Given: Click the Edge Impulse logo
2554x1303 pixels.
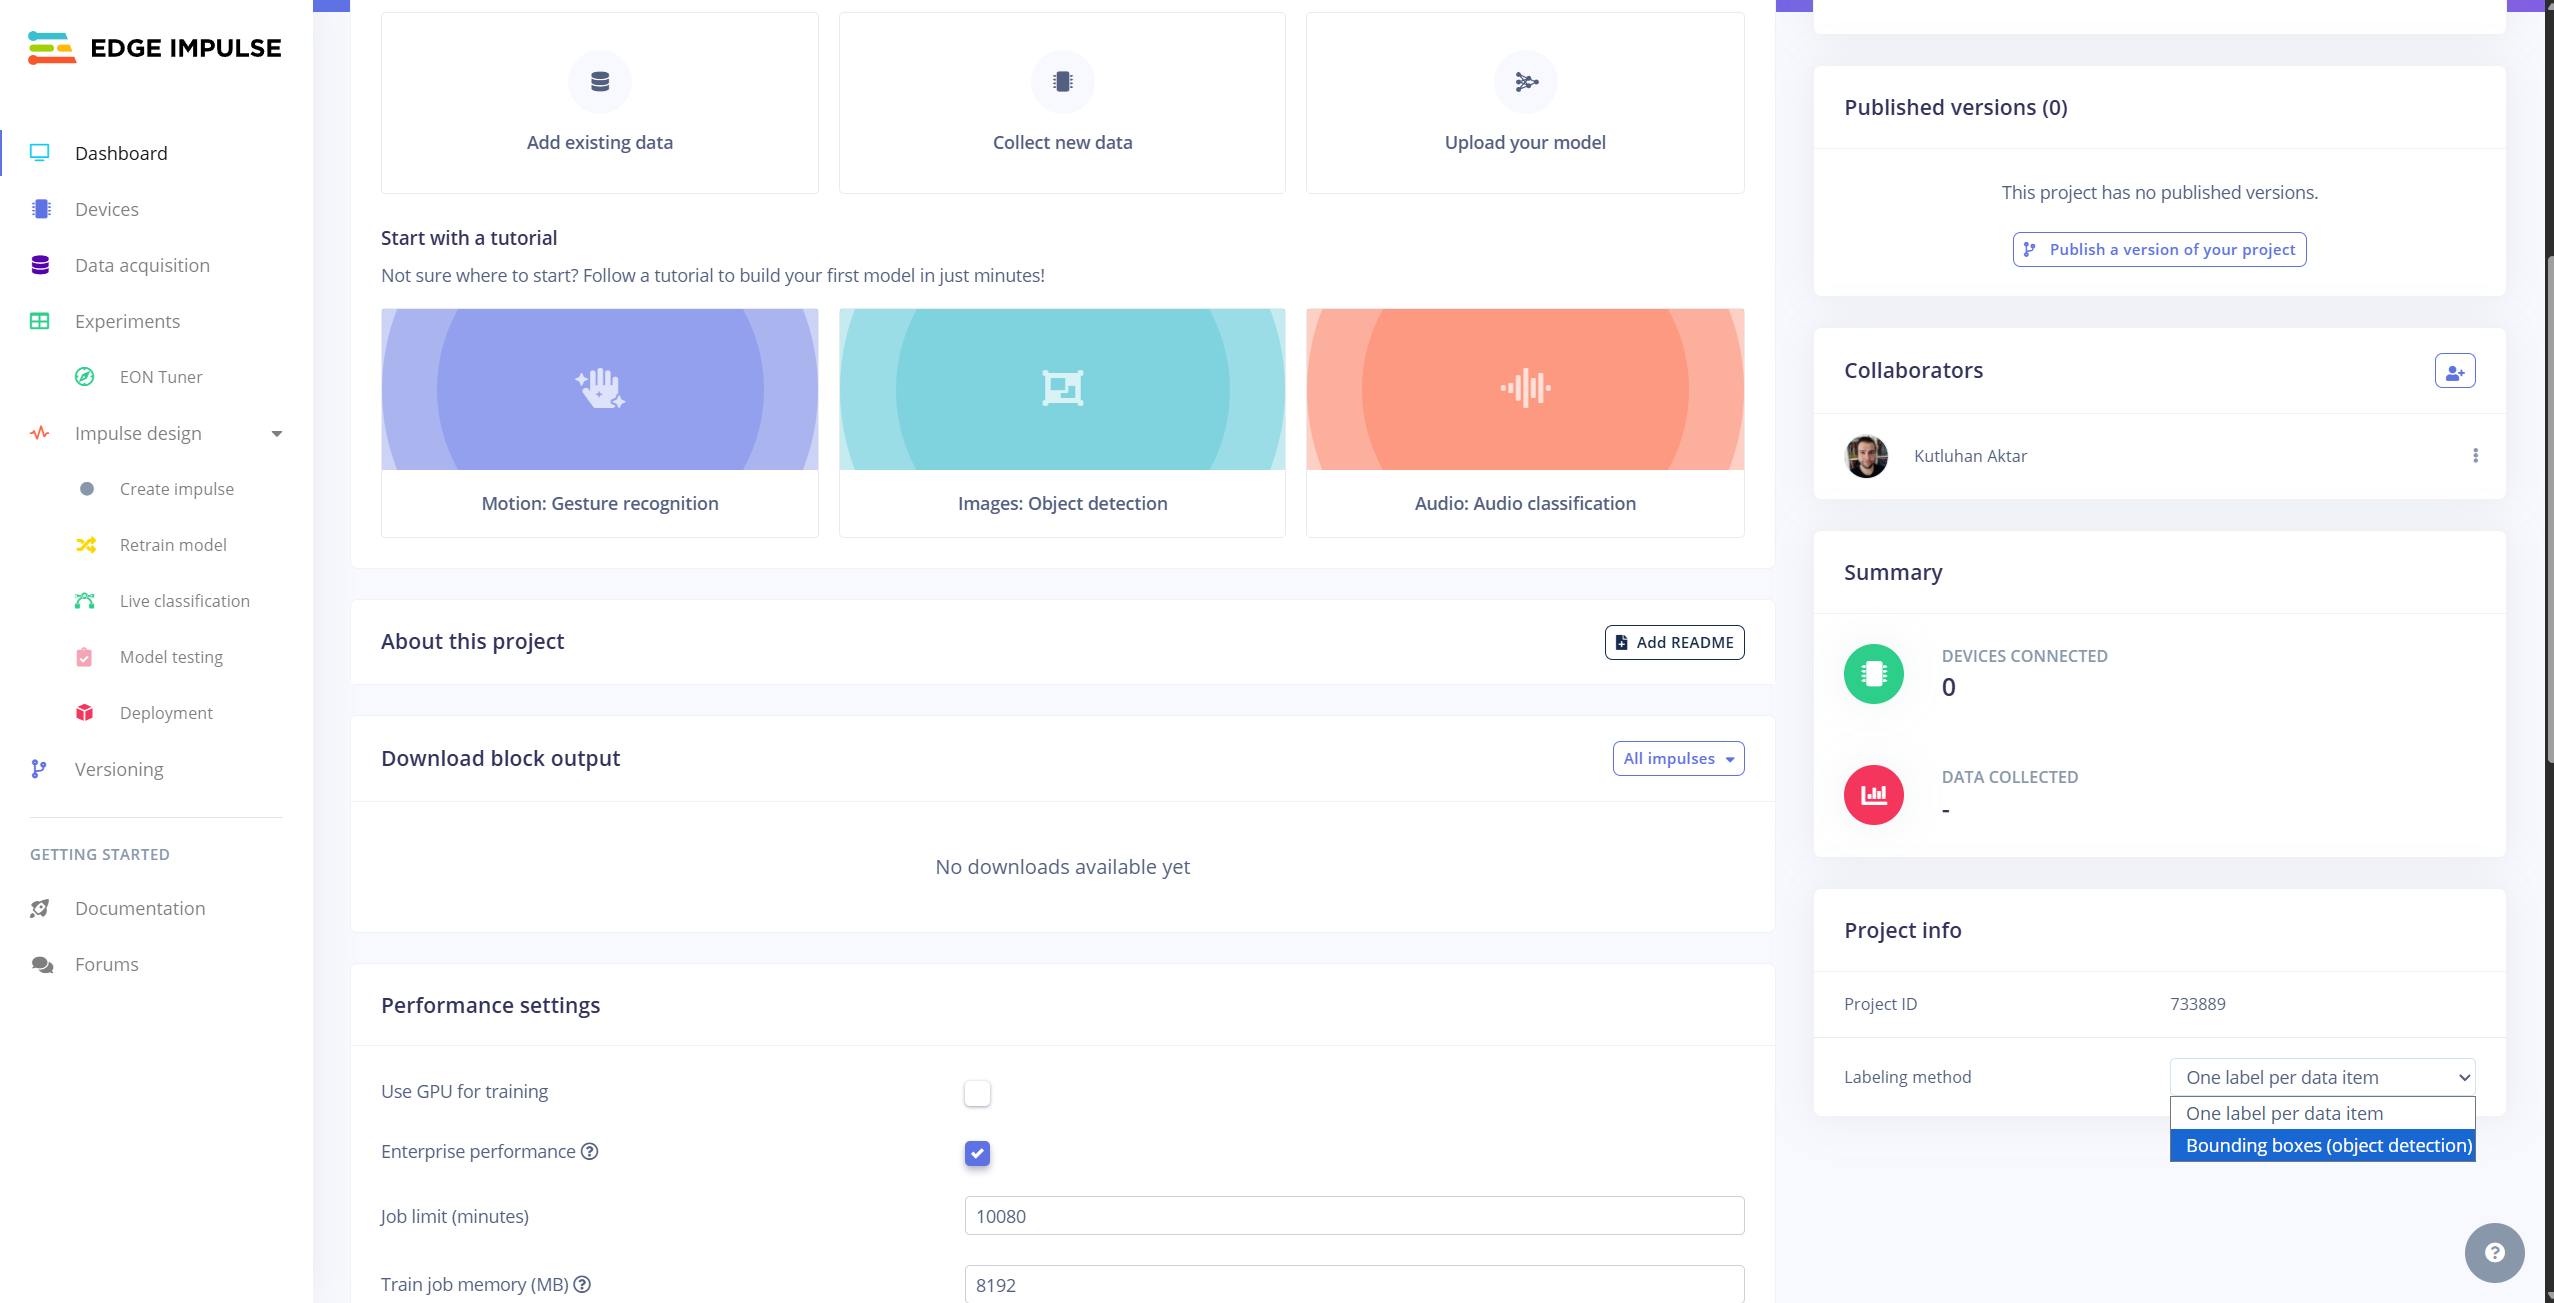Looking at the screenshot, I should [x=155, y=48].
